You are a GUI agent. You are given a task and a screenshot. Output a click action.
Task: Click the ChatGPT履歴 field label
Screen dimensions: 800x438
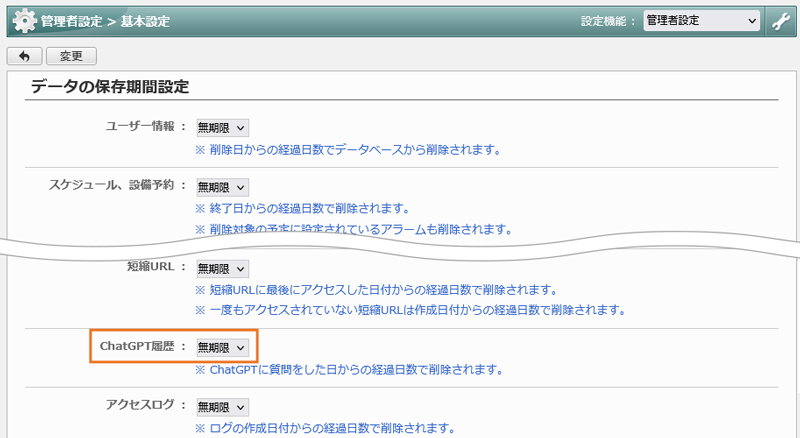137,347
